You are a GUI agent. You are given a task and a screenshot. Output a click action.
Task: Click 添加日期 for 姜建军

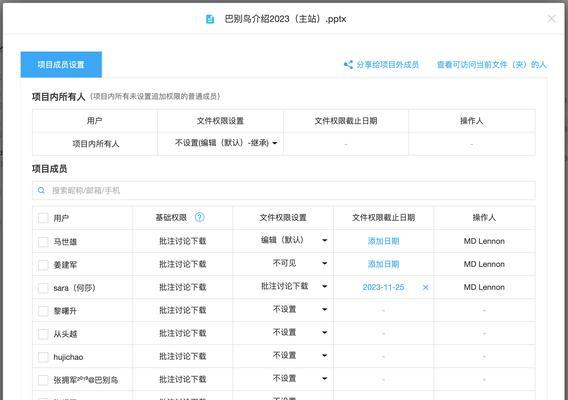coord(383,264)
